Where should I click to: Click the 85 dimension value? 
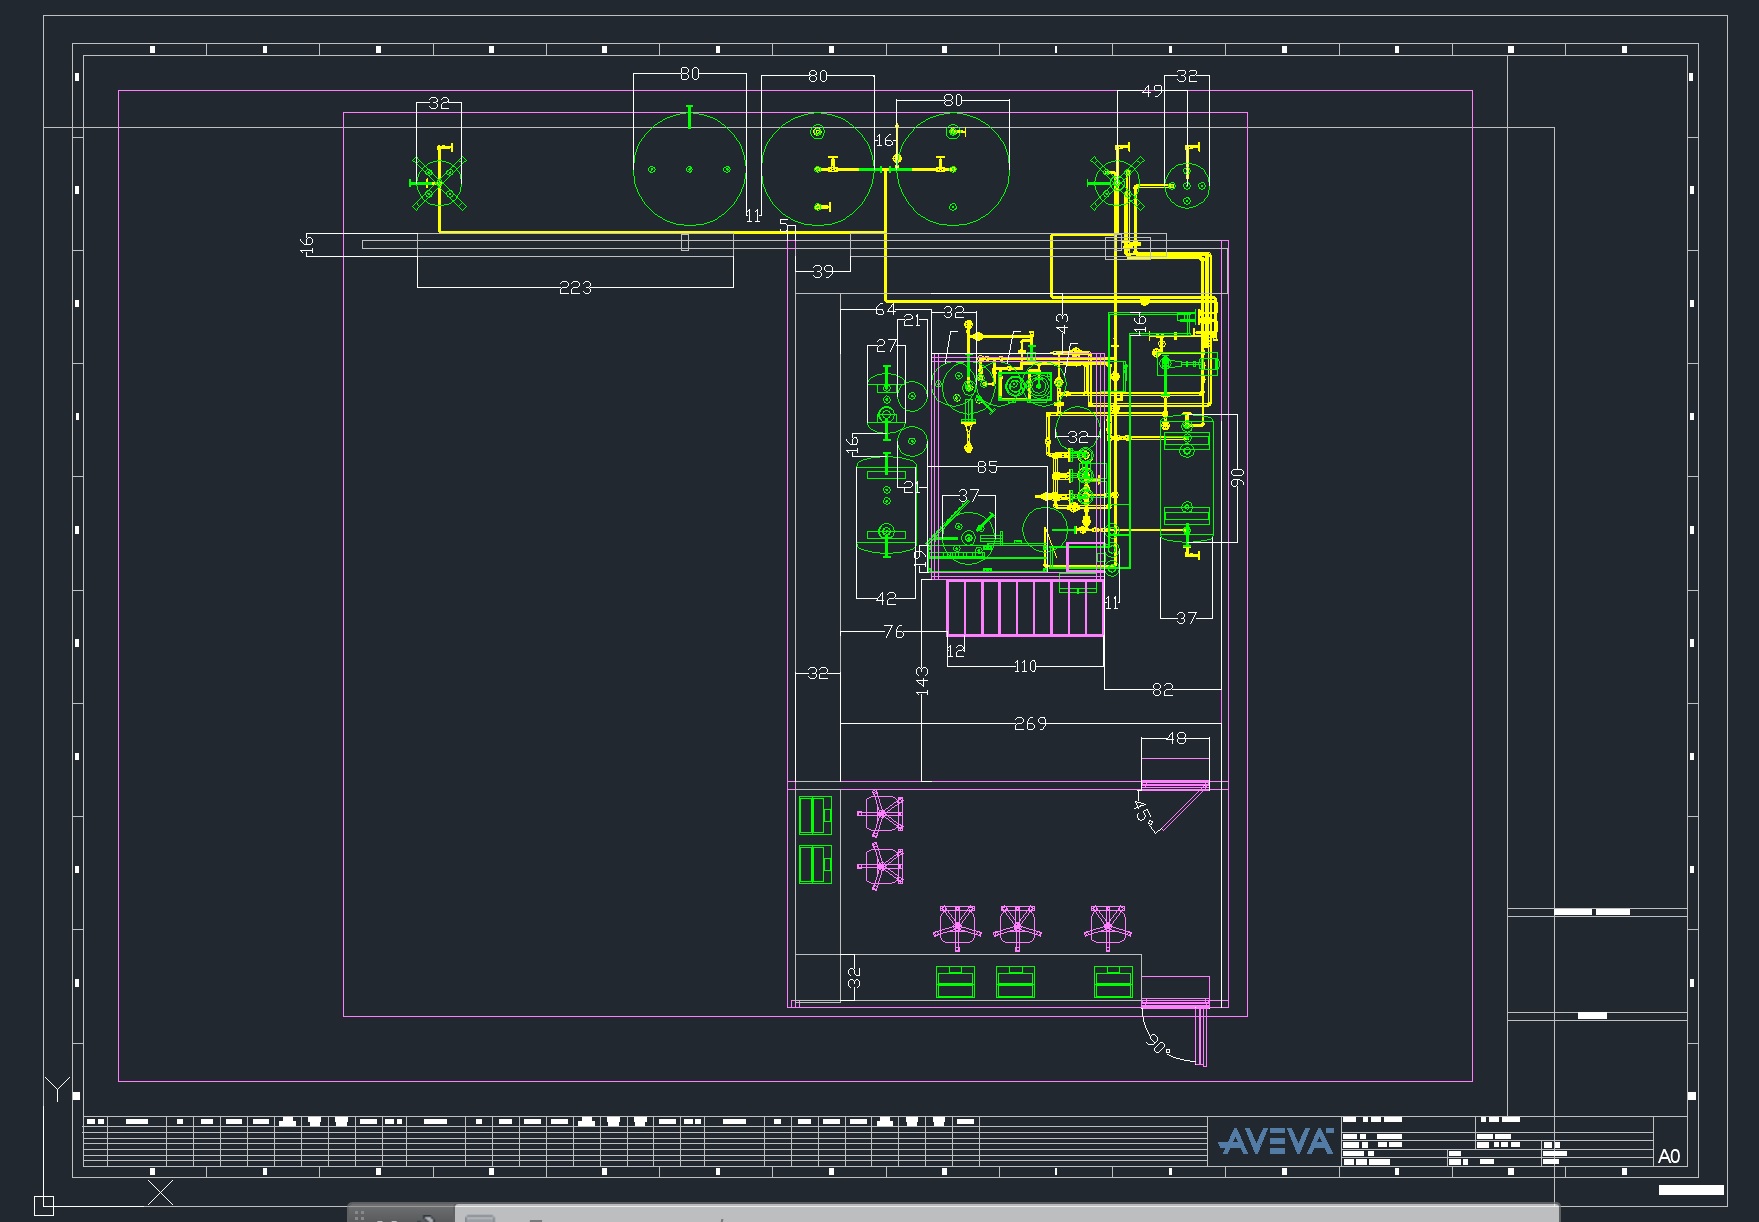(987, 467)
